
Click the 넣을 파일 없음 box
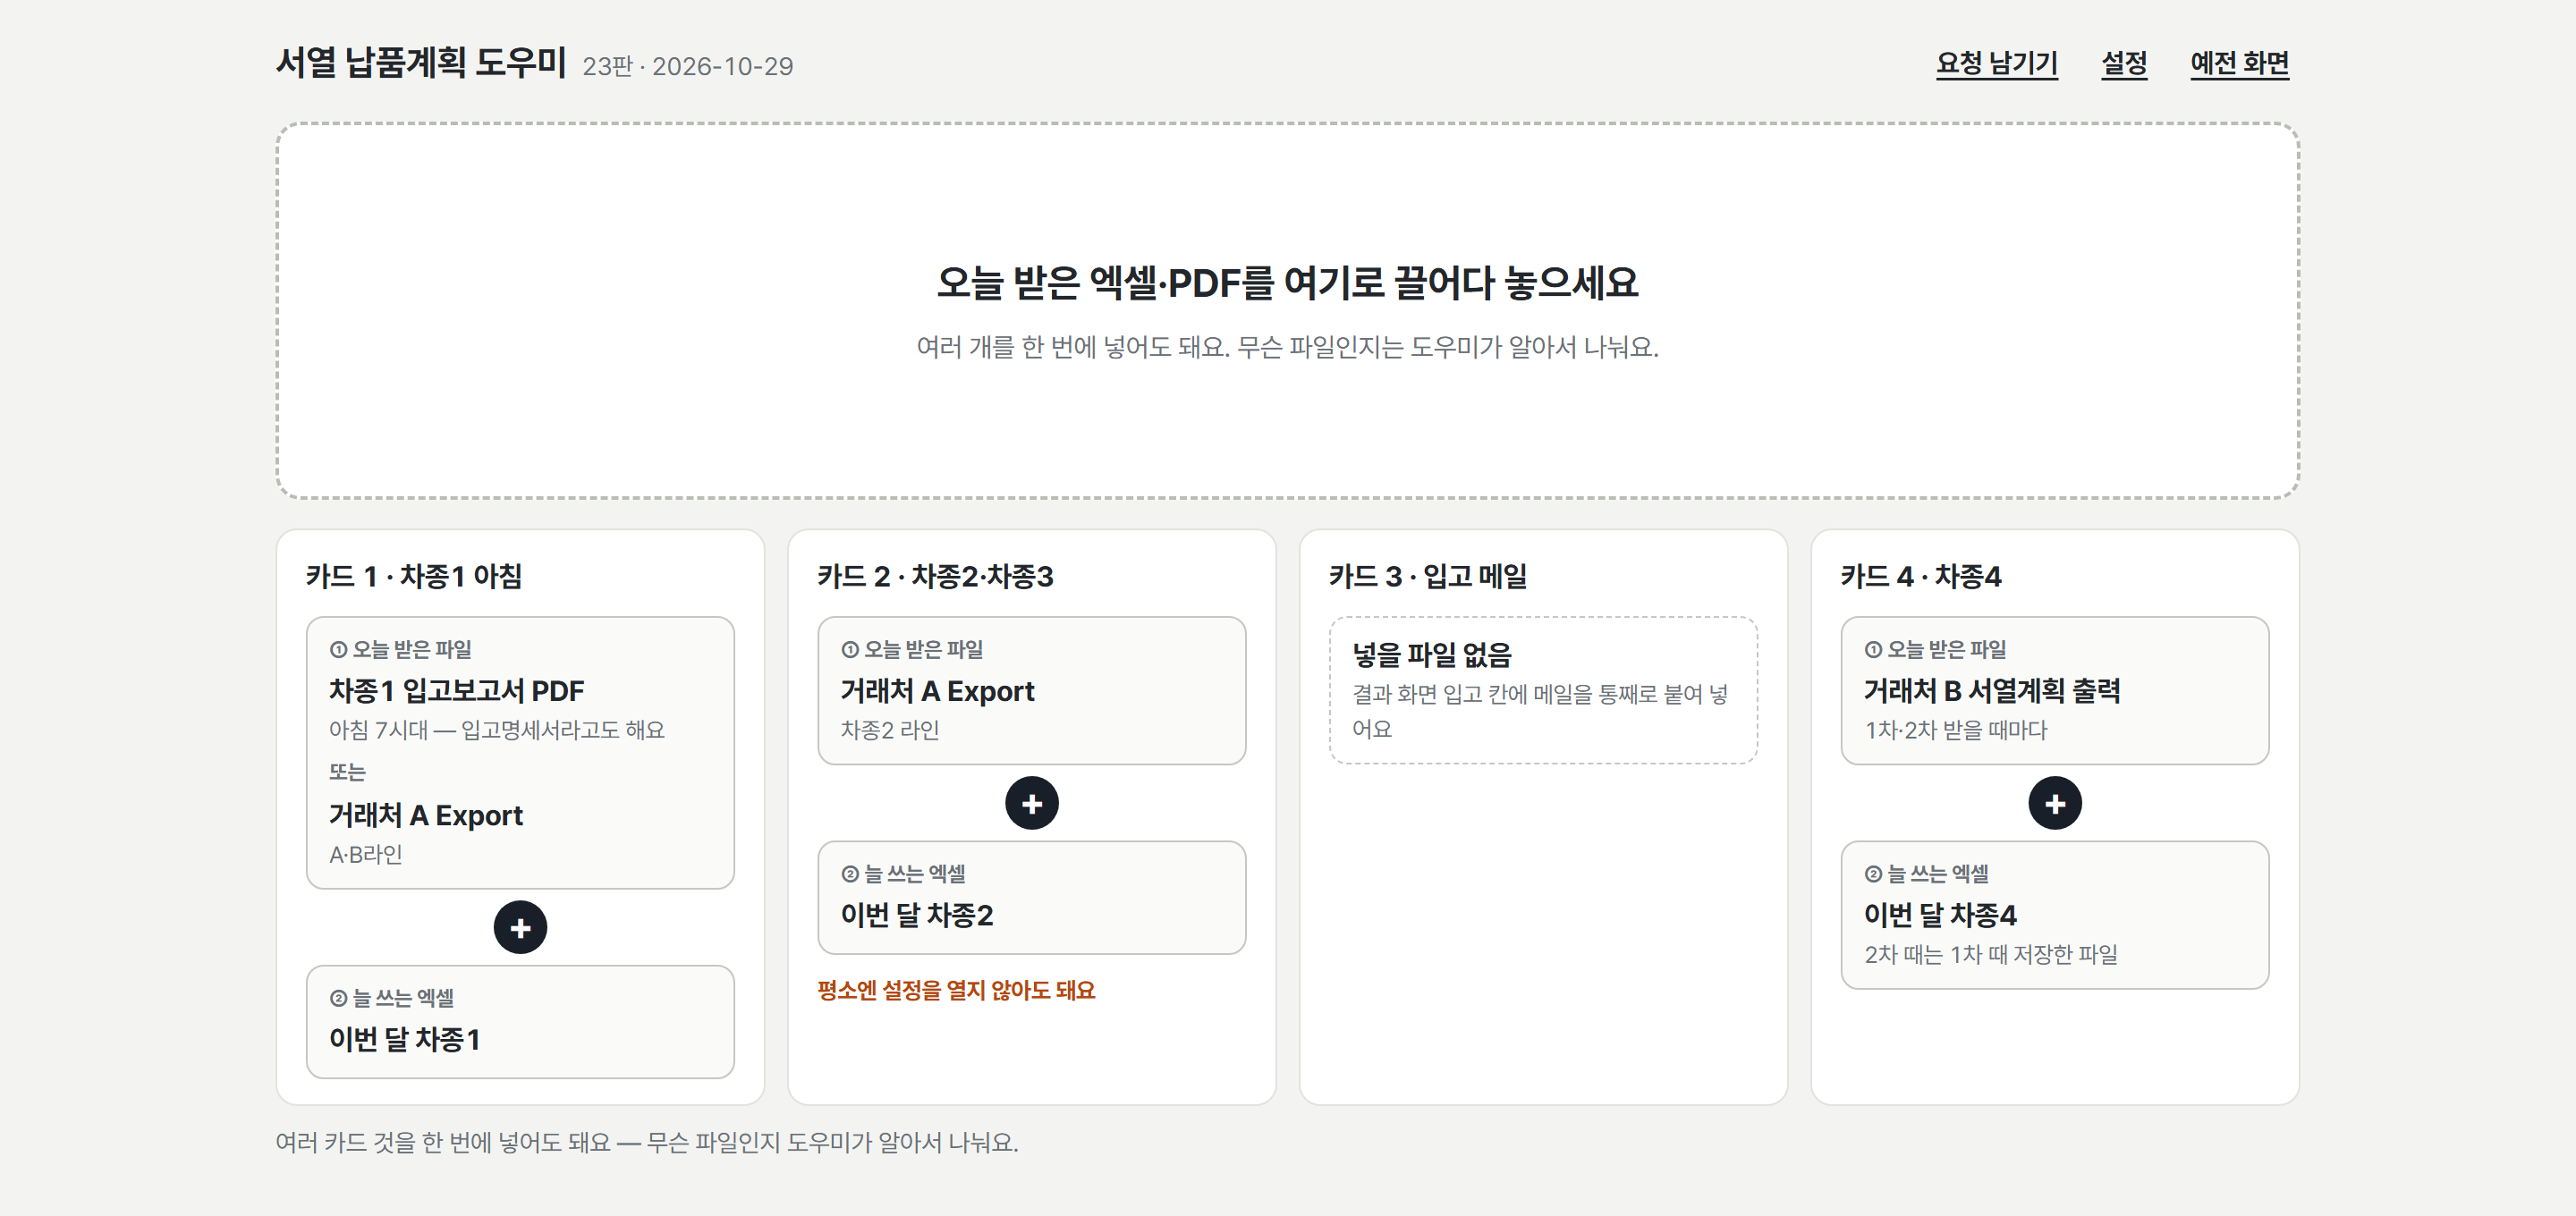point(1543,690)
